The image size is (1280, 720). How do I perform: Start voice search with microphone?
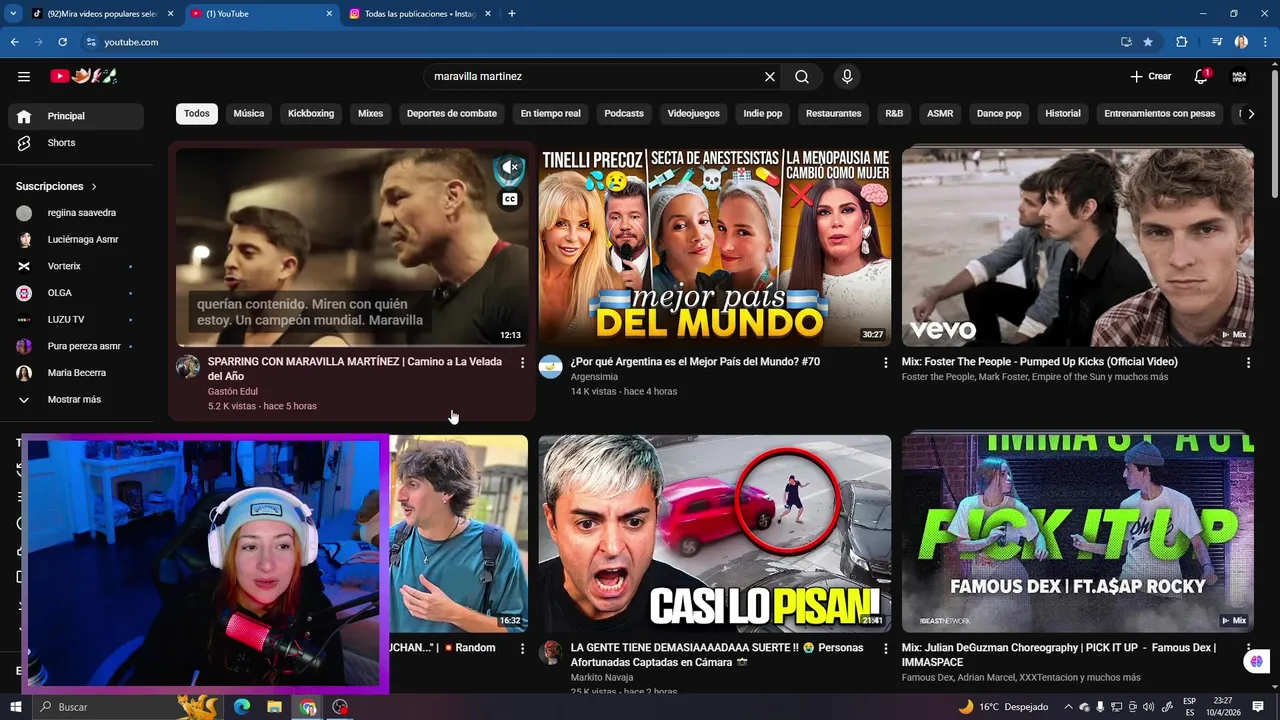[847, 76]
